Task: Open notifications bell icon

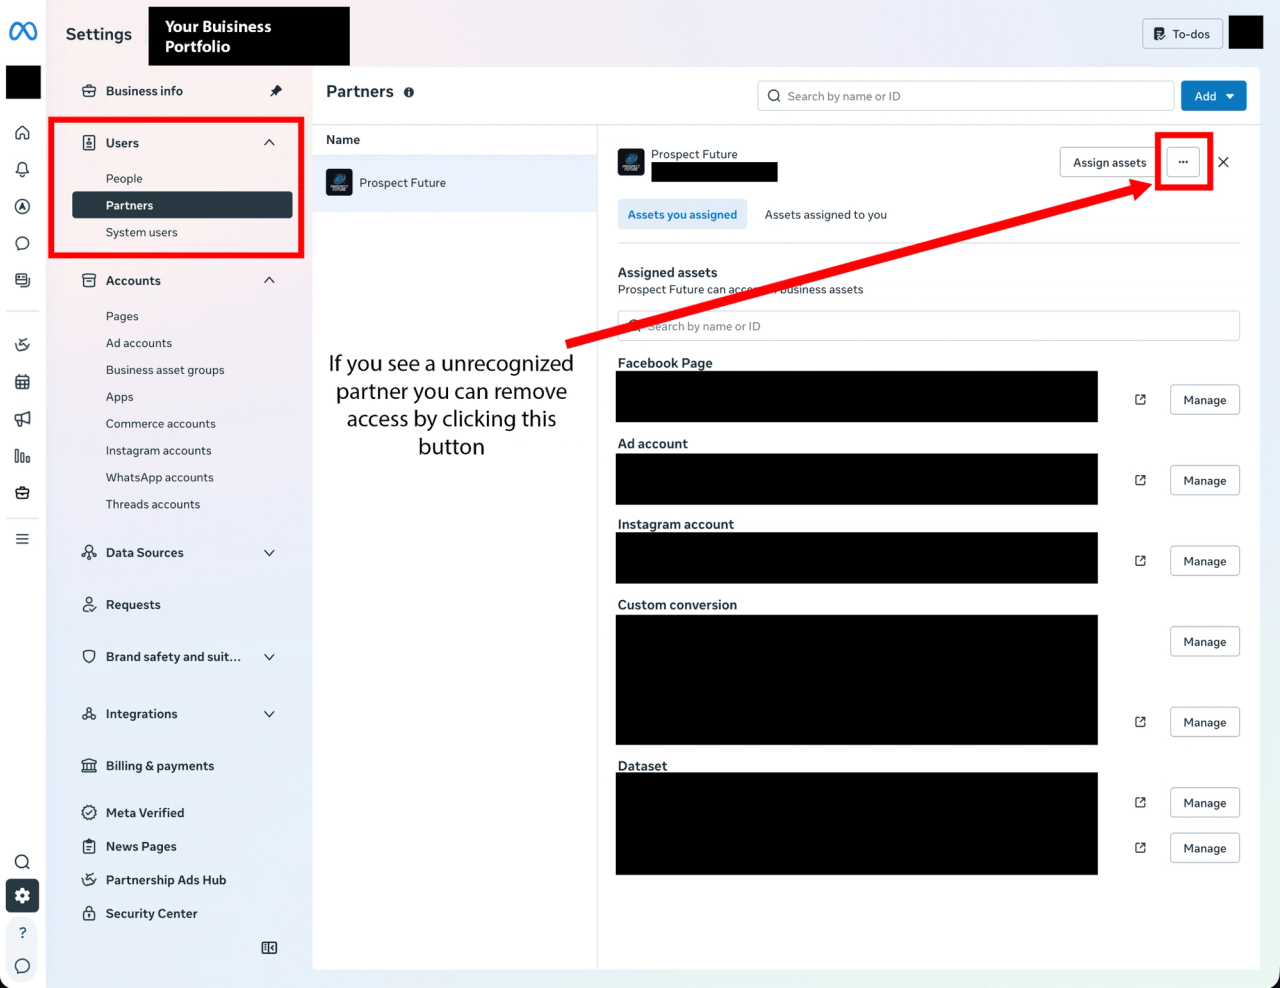Action: pyautogui.click(x=22, y=170)
